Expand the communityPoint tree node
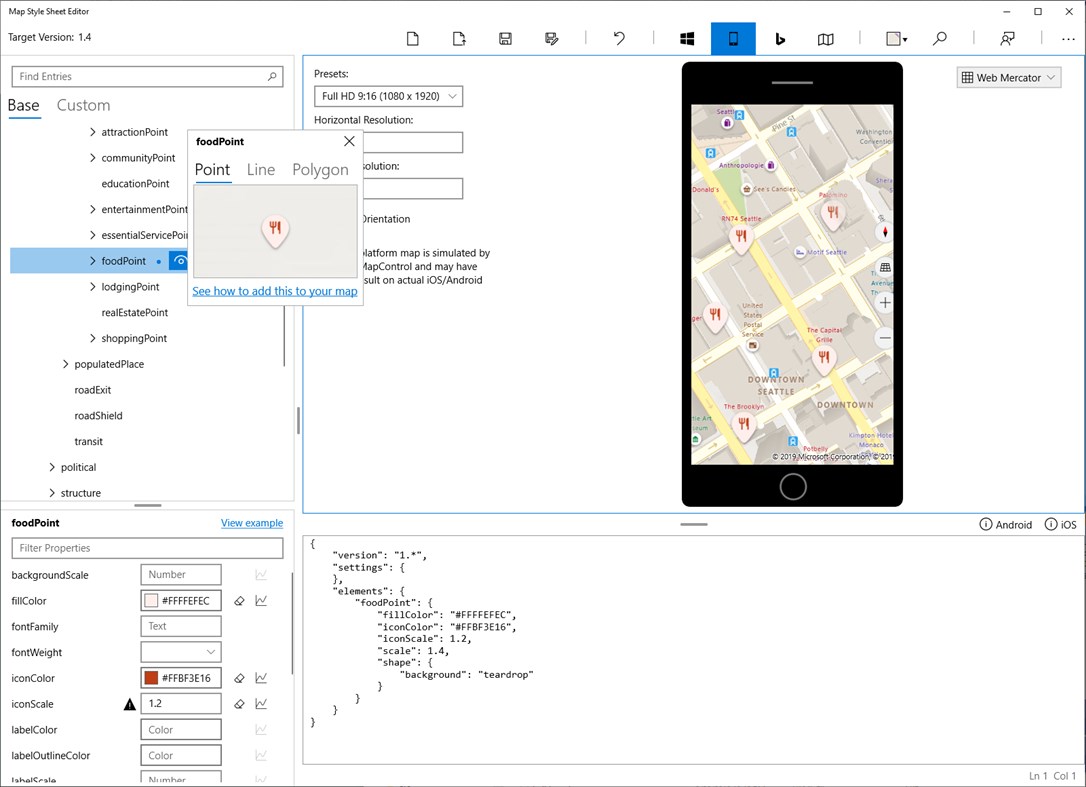The height and width of the screenshot is (787, 1086). [x=93, y=158]
